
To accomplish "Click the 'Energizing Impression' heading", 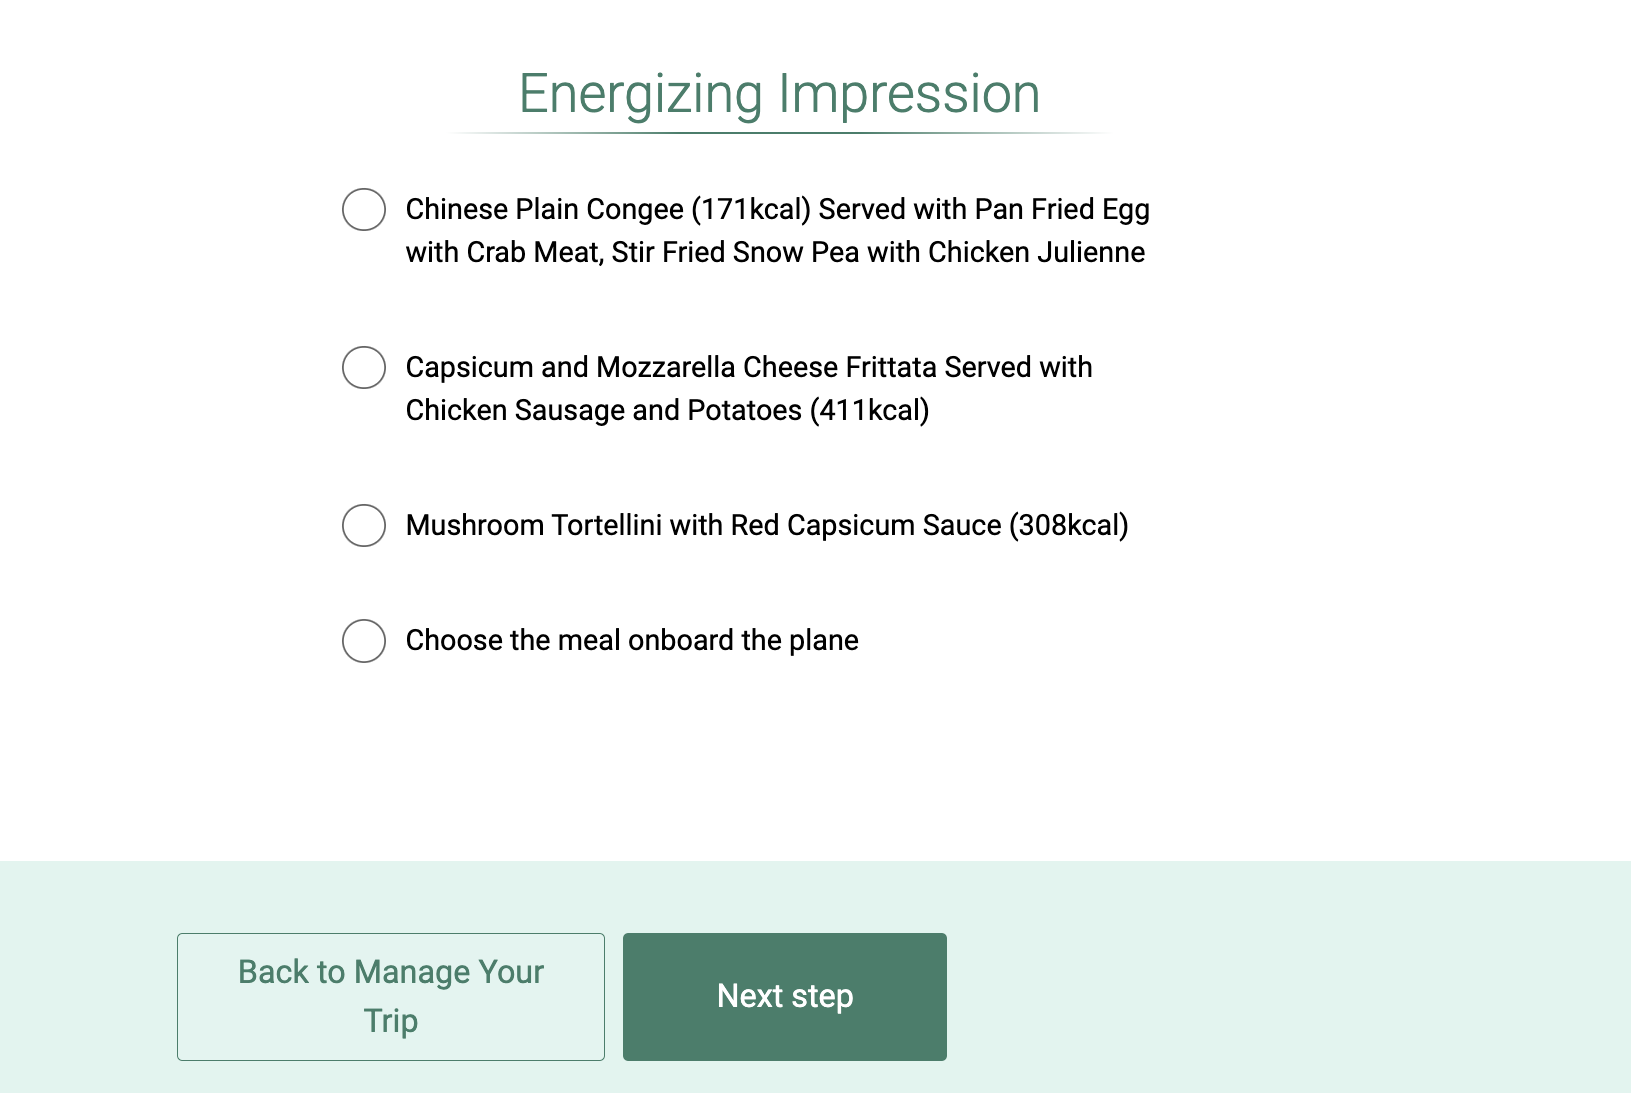I will (x=779, y=94).
